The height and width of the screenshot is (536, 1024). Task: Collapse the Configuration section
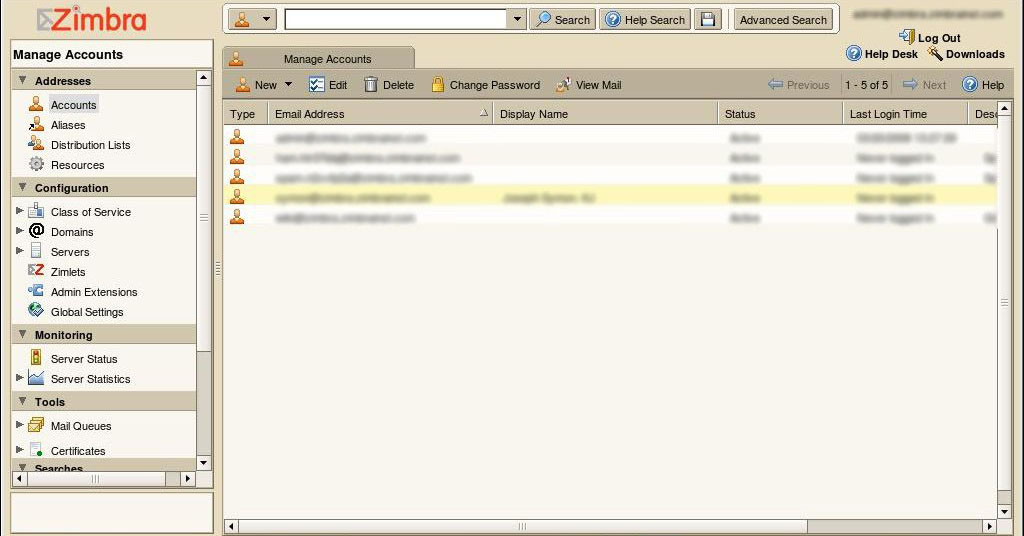pyautogui.click(x=23, y=187)
